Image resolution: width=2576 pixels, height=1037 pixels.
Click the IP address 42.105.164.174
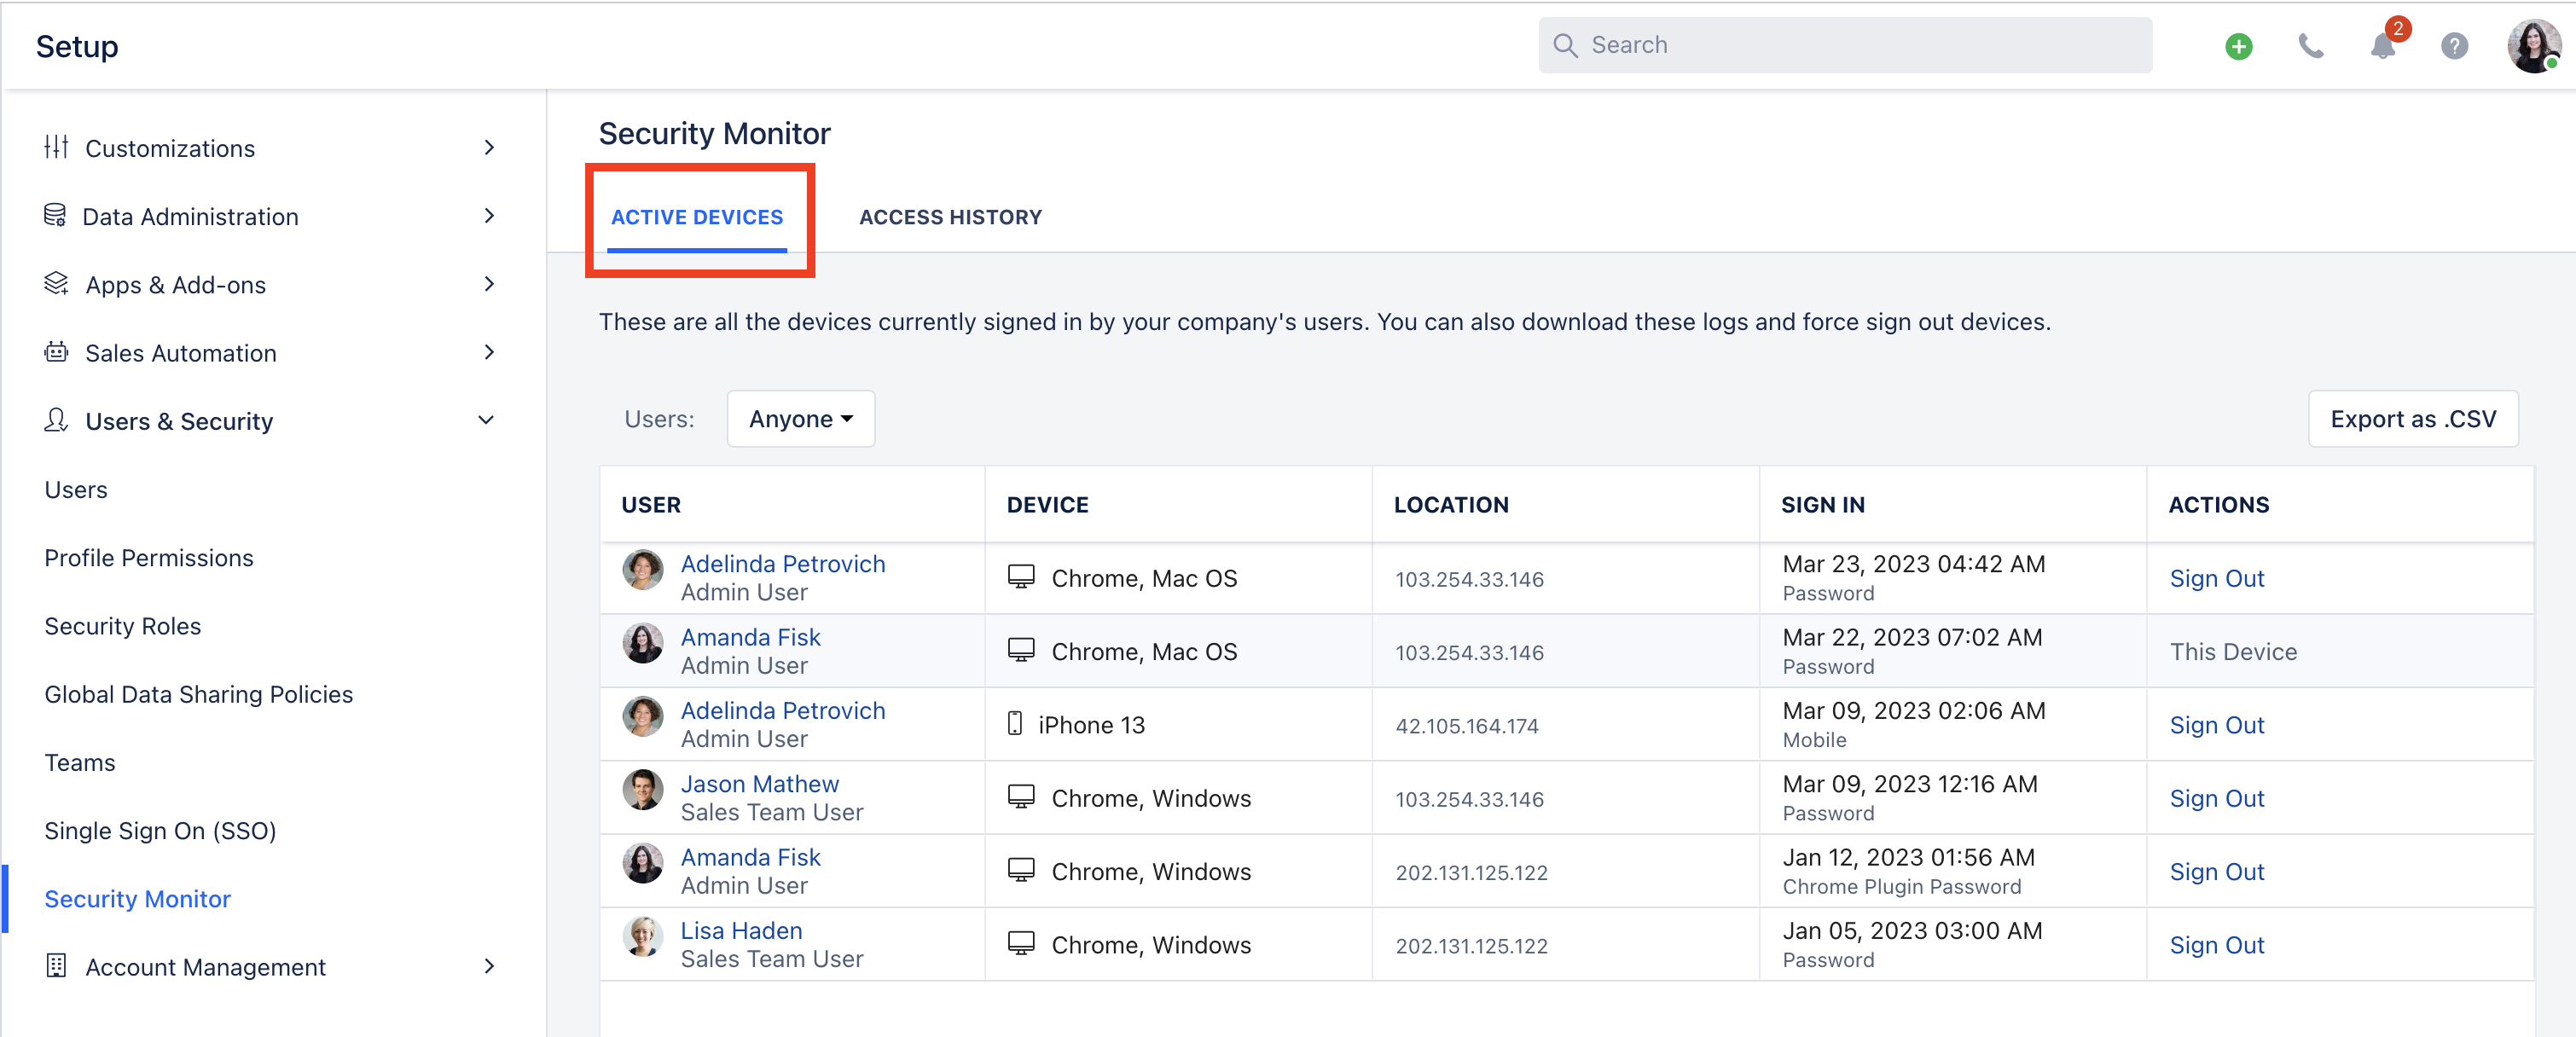(1466, 725)
